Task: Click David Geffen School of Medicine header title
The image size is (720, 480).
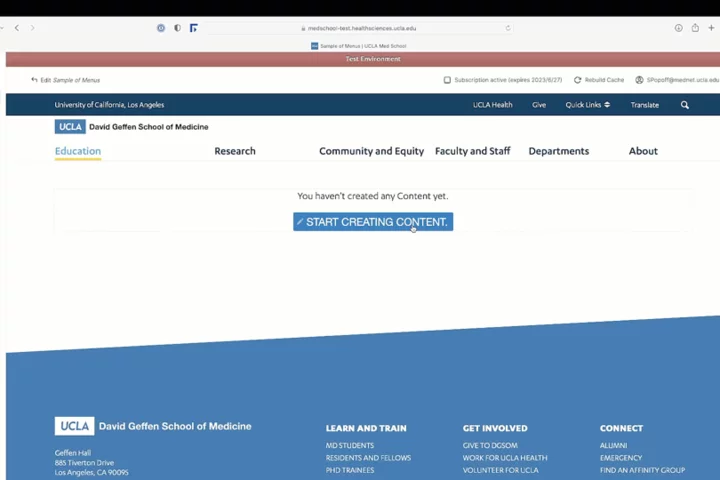Action: 149,127
